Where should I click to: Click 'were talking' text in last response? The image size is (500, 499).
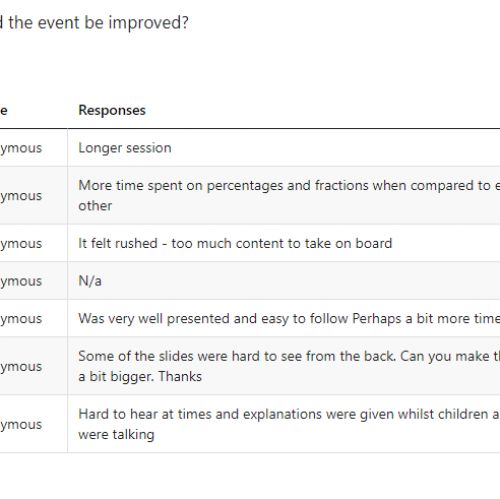click(116, 434)
